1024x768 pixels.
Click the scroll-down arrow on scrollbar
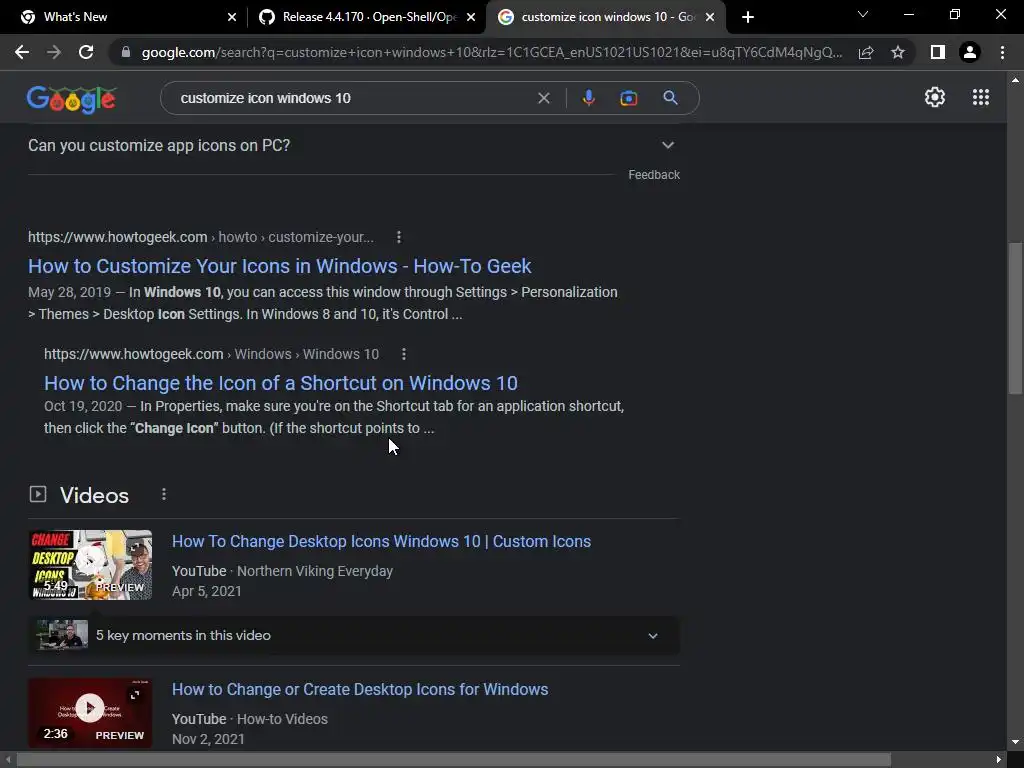click(x=1015, y=742)
